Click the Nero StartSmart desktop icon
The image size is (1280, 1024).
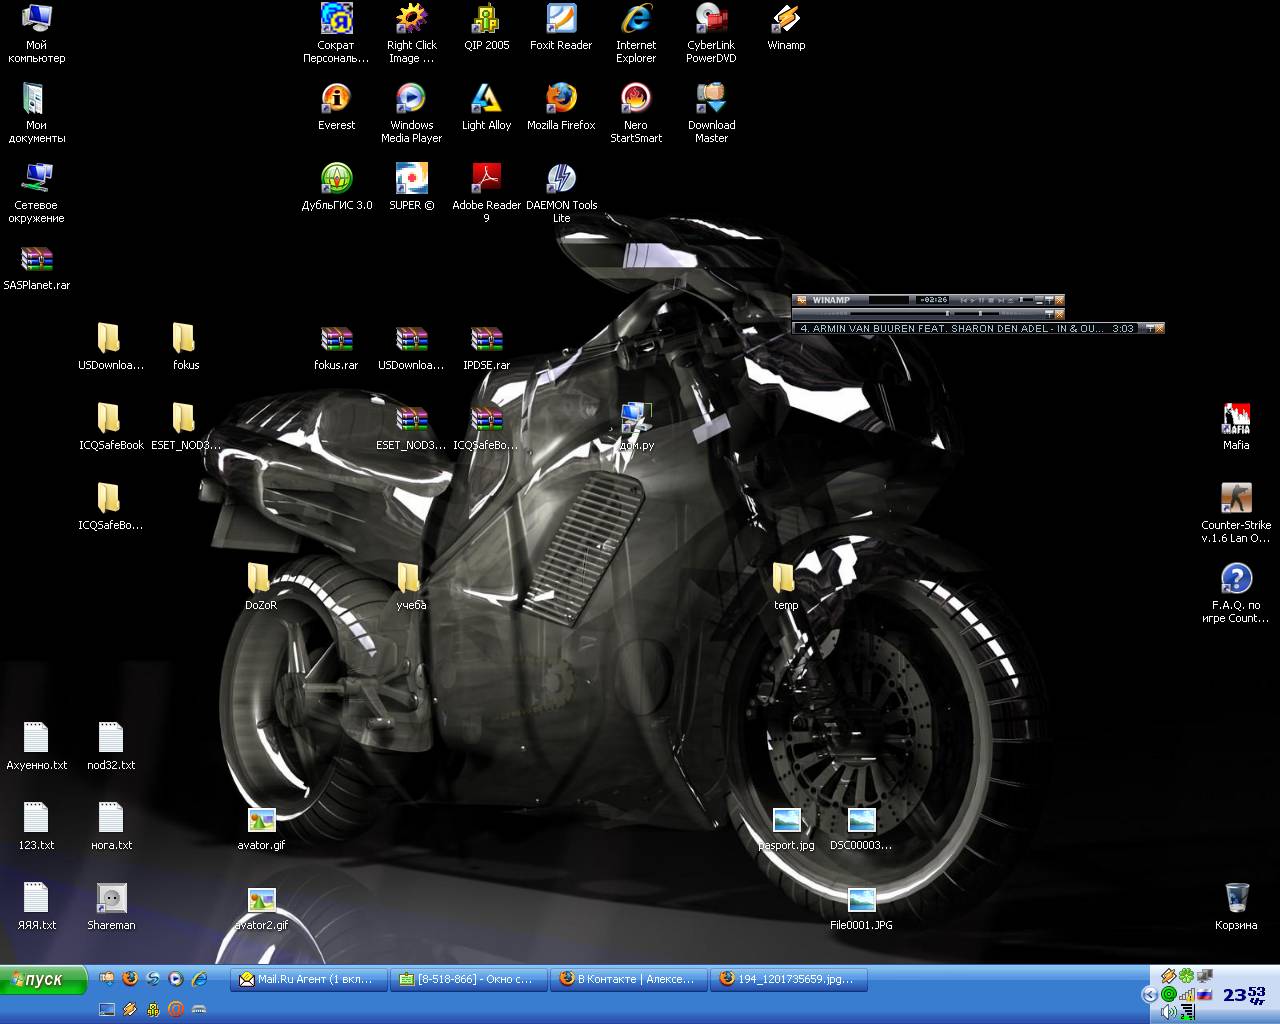pyautogui.click(x=636, y=100)
